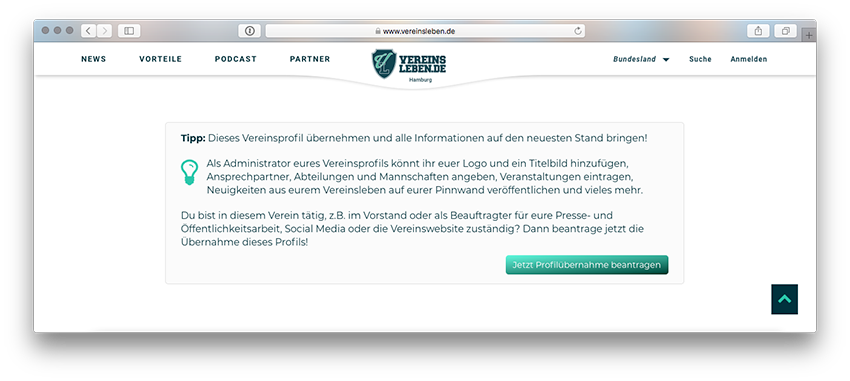Open the Safari share menu
The image size is (850, 381).
click(758, 31)
